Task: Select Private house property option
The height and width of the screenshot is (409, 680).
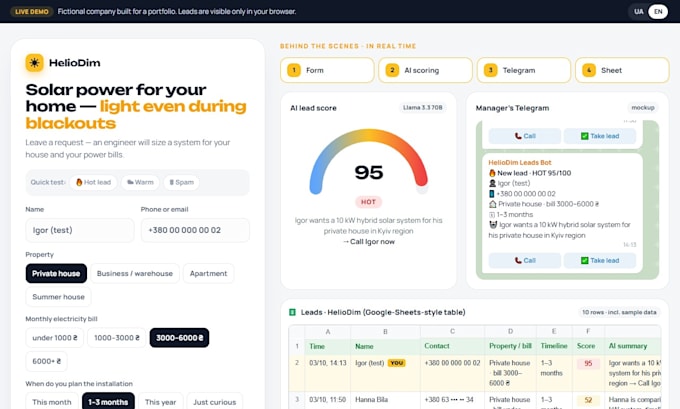Action: (x=56, y=274)
